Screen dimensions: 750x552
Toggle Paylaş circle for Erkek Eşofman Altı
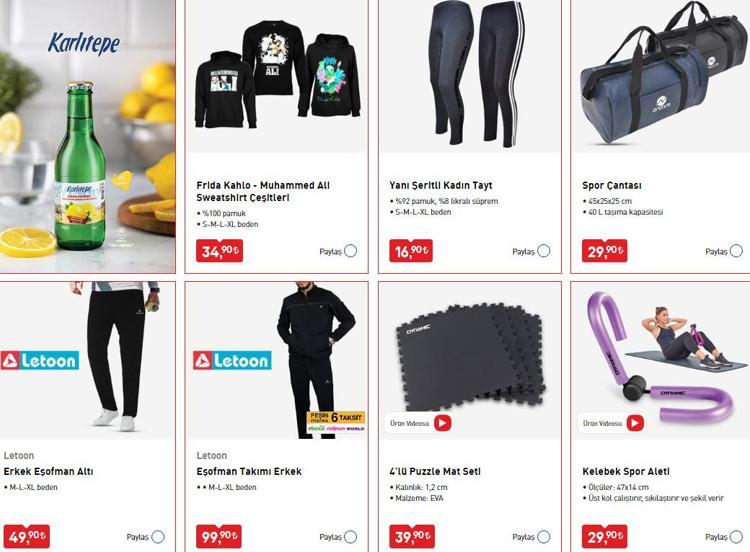(x=158, y=537)
